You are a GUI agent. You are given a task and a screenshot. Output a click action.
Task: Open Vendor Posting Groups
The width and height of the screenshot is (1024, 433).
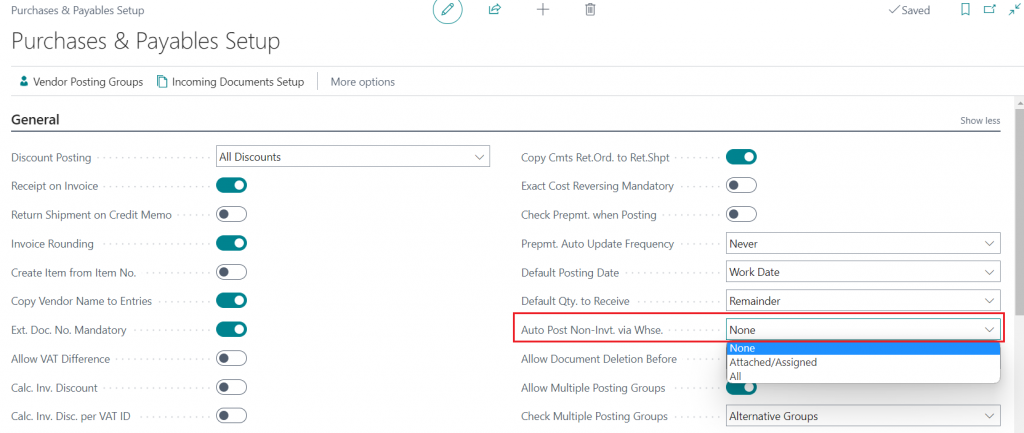click(82, 82)
